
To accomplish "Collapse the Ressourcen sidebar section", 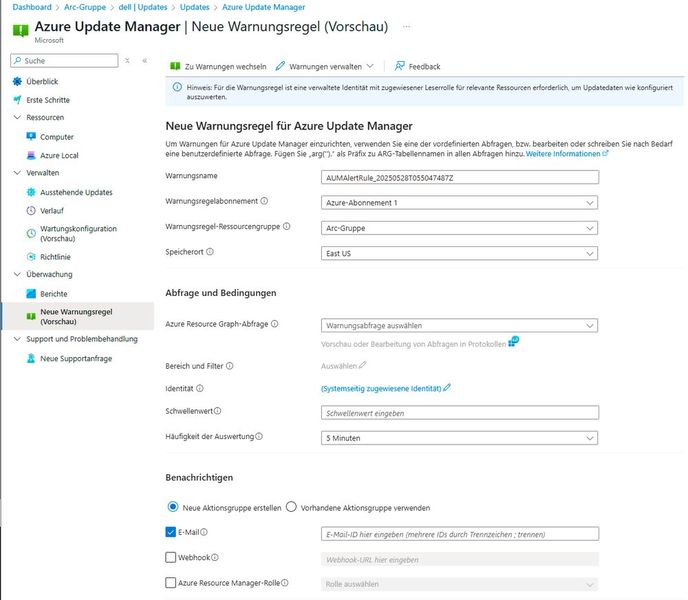I will 17,117.
